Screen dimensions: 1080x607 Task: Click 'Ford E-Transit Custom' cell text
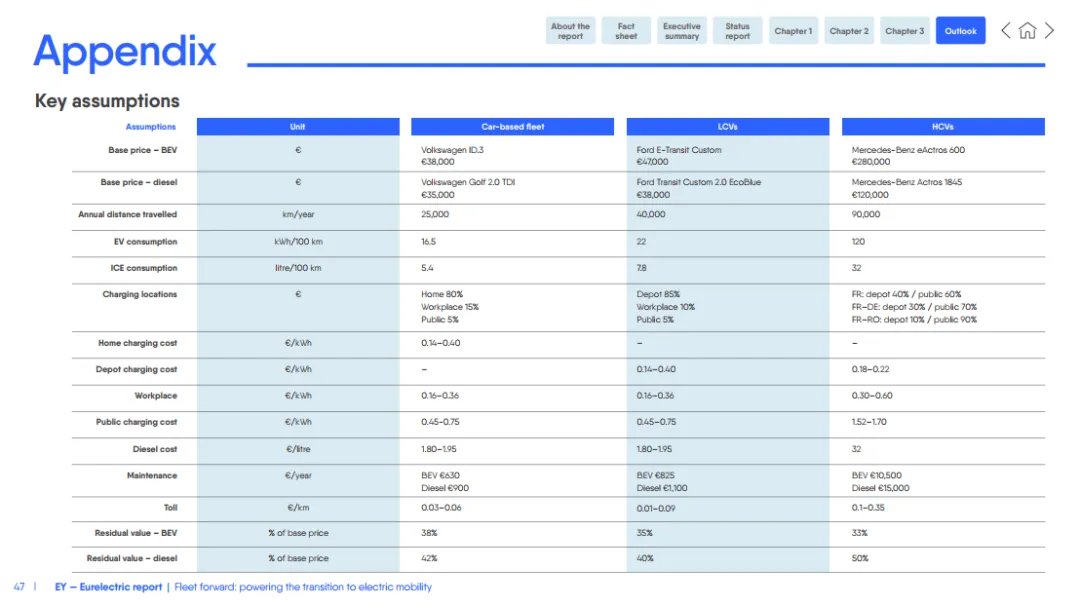[678, 150]
